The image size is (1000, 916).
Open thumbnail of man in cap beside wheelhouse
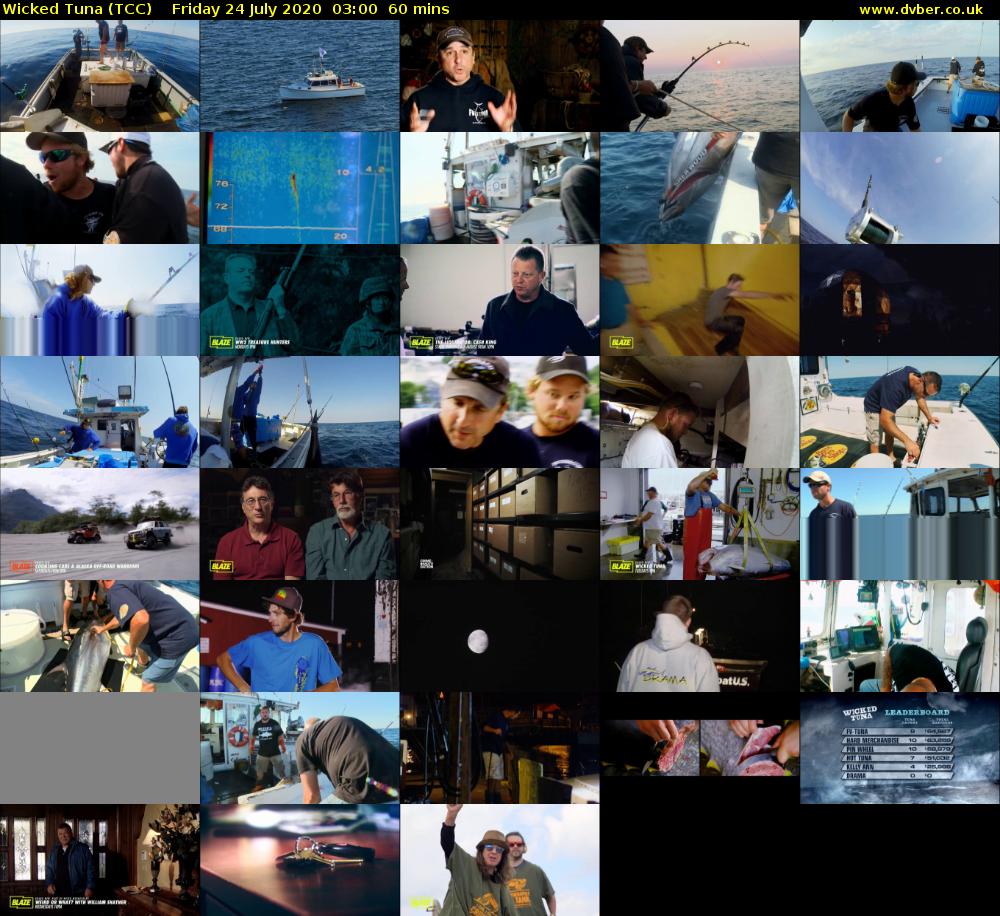(900, 524)
